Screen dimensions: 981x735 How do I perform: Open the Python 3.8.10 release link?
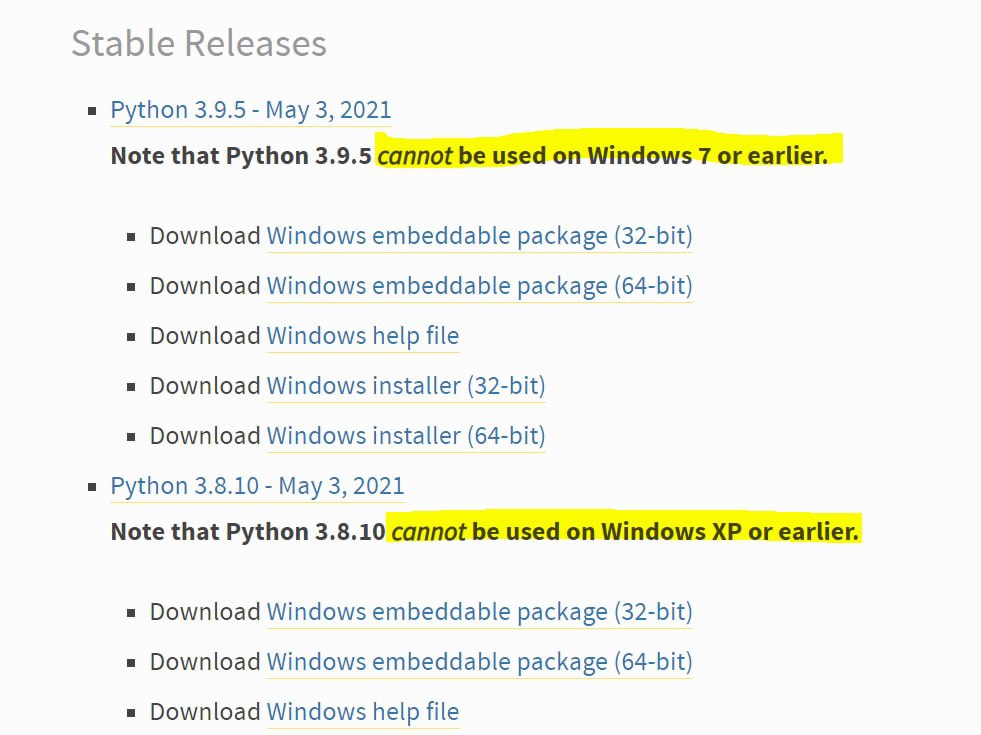(257, 486)
